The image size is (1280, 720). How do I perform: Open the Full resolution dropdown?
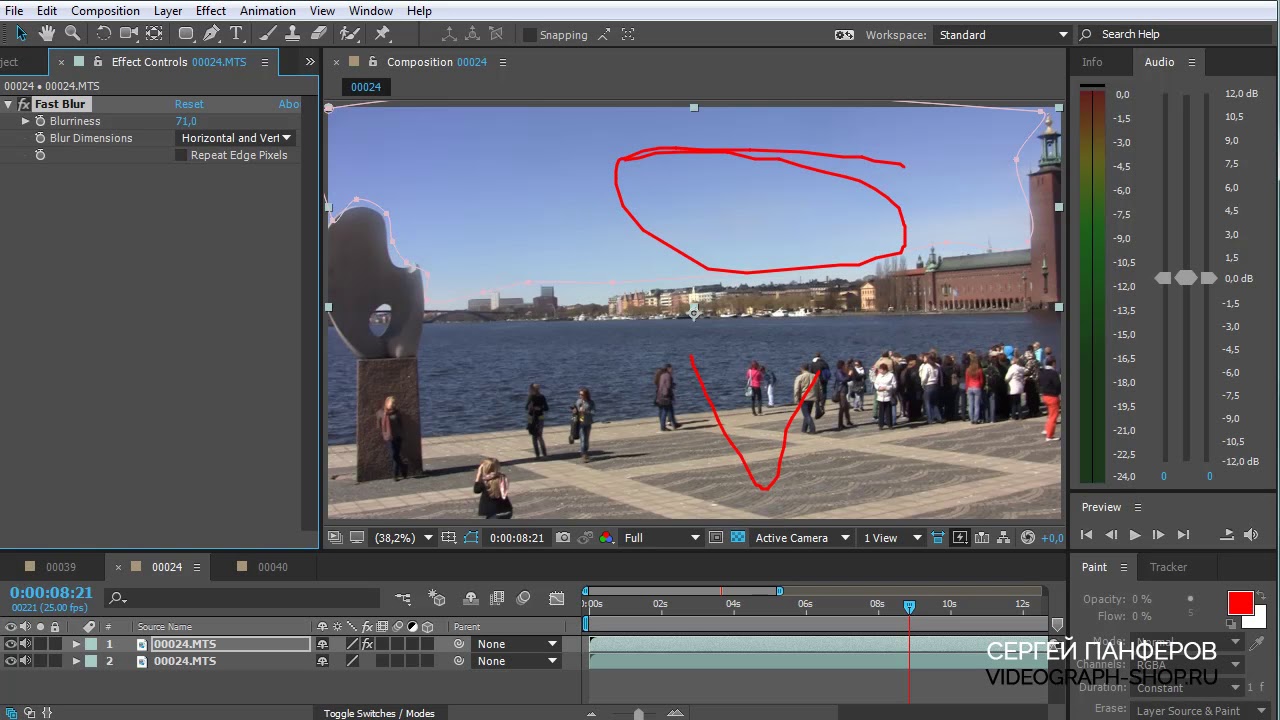click(x=661, y=538)
